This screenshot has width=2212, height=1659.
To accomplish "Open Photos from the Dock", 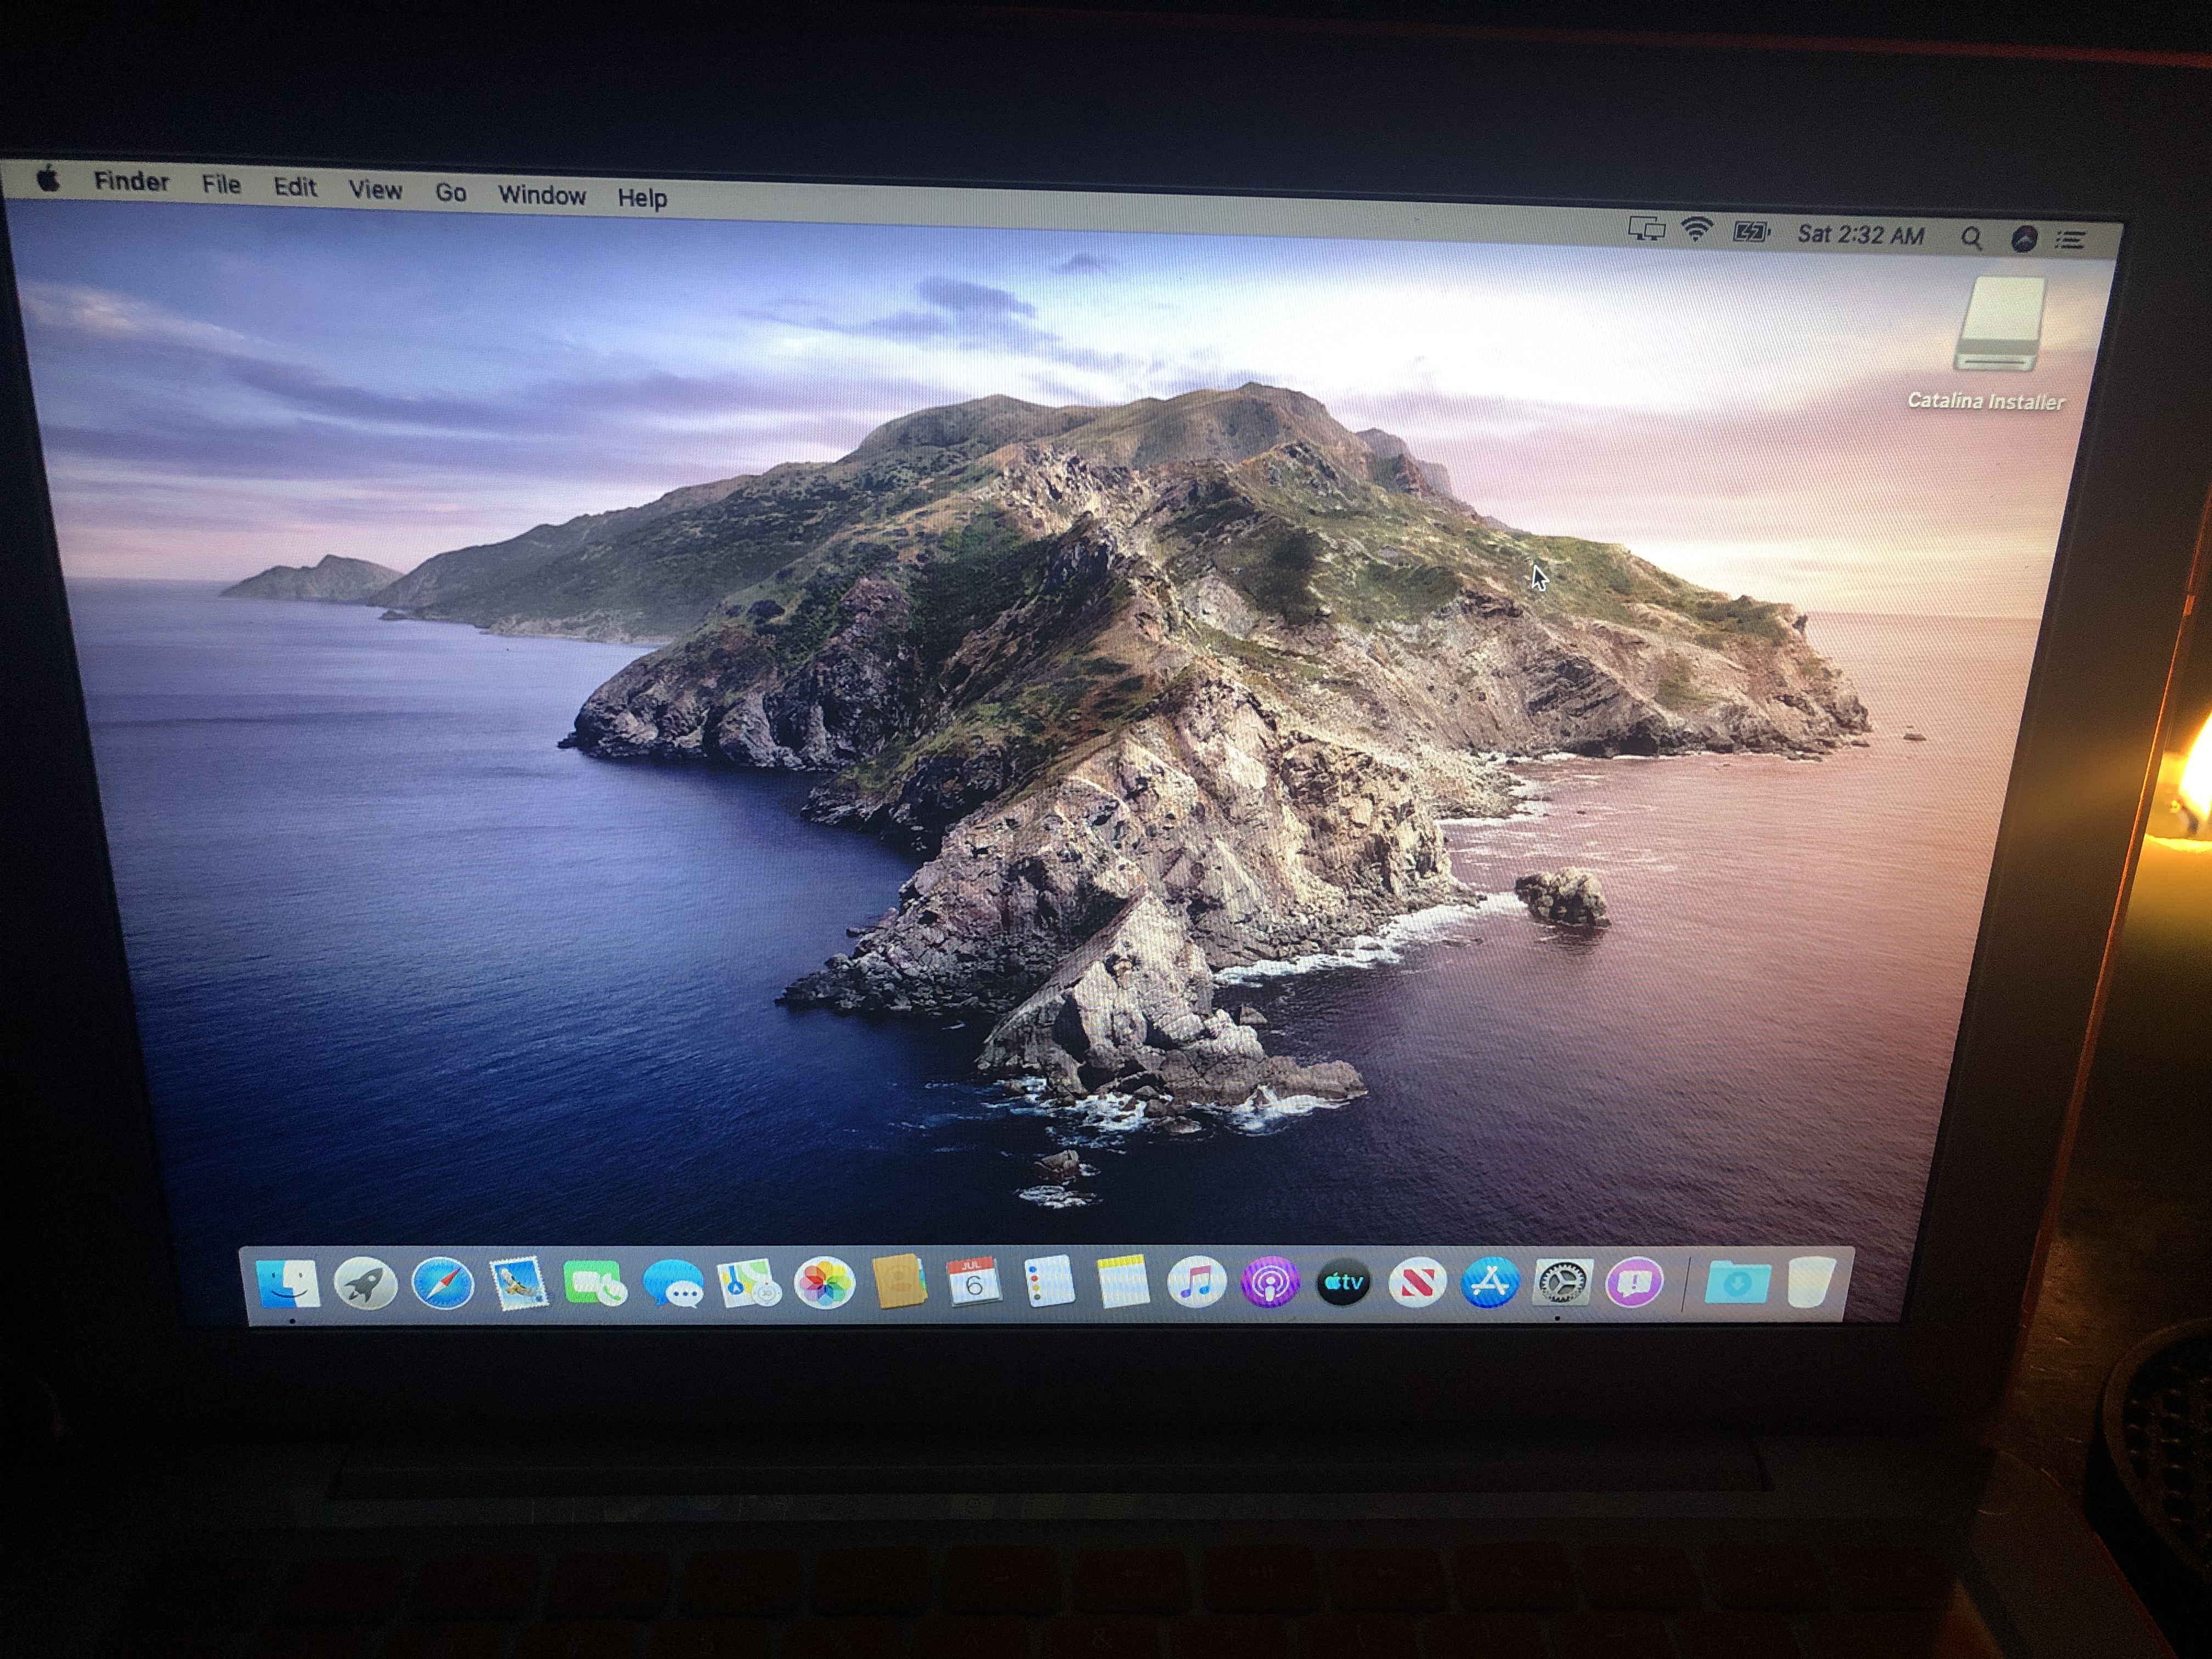I will pos(824,1283).
